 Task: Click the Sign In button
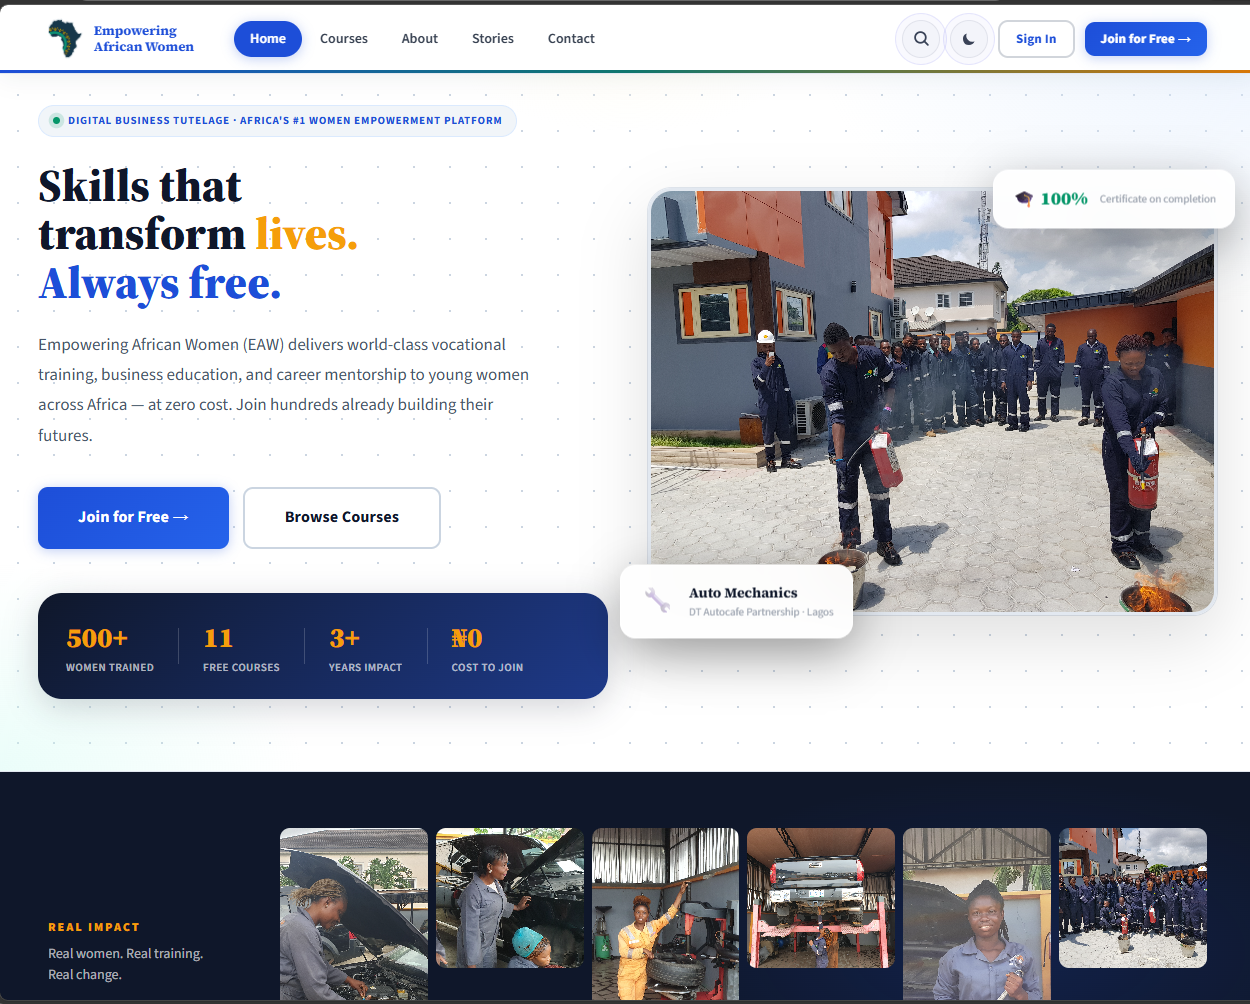1036,38
